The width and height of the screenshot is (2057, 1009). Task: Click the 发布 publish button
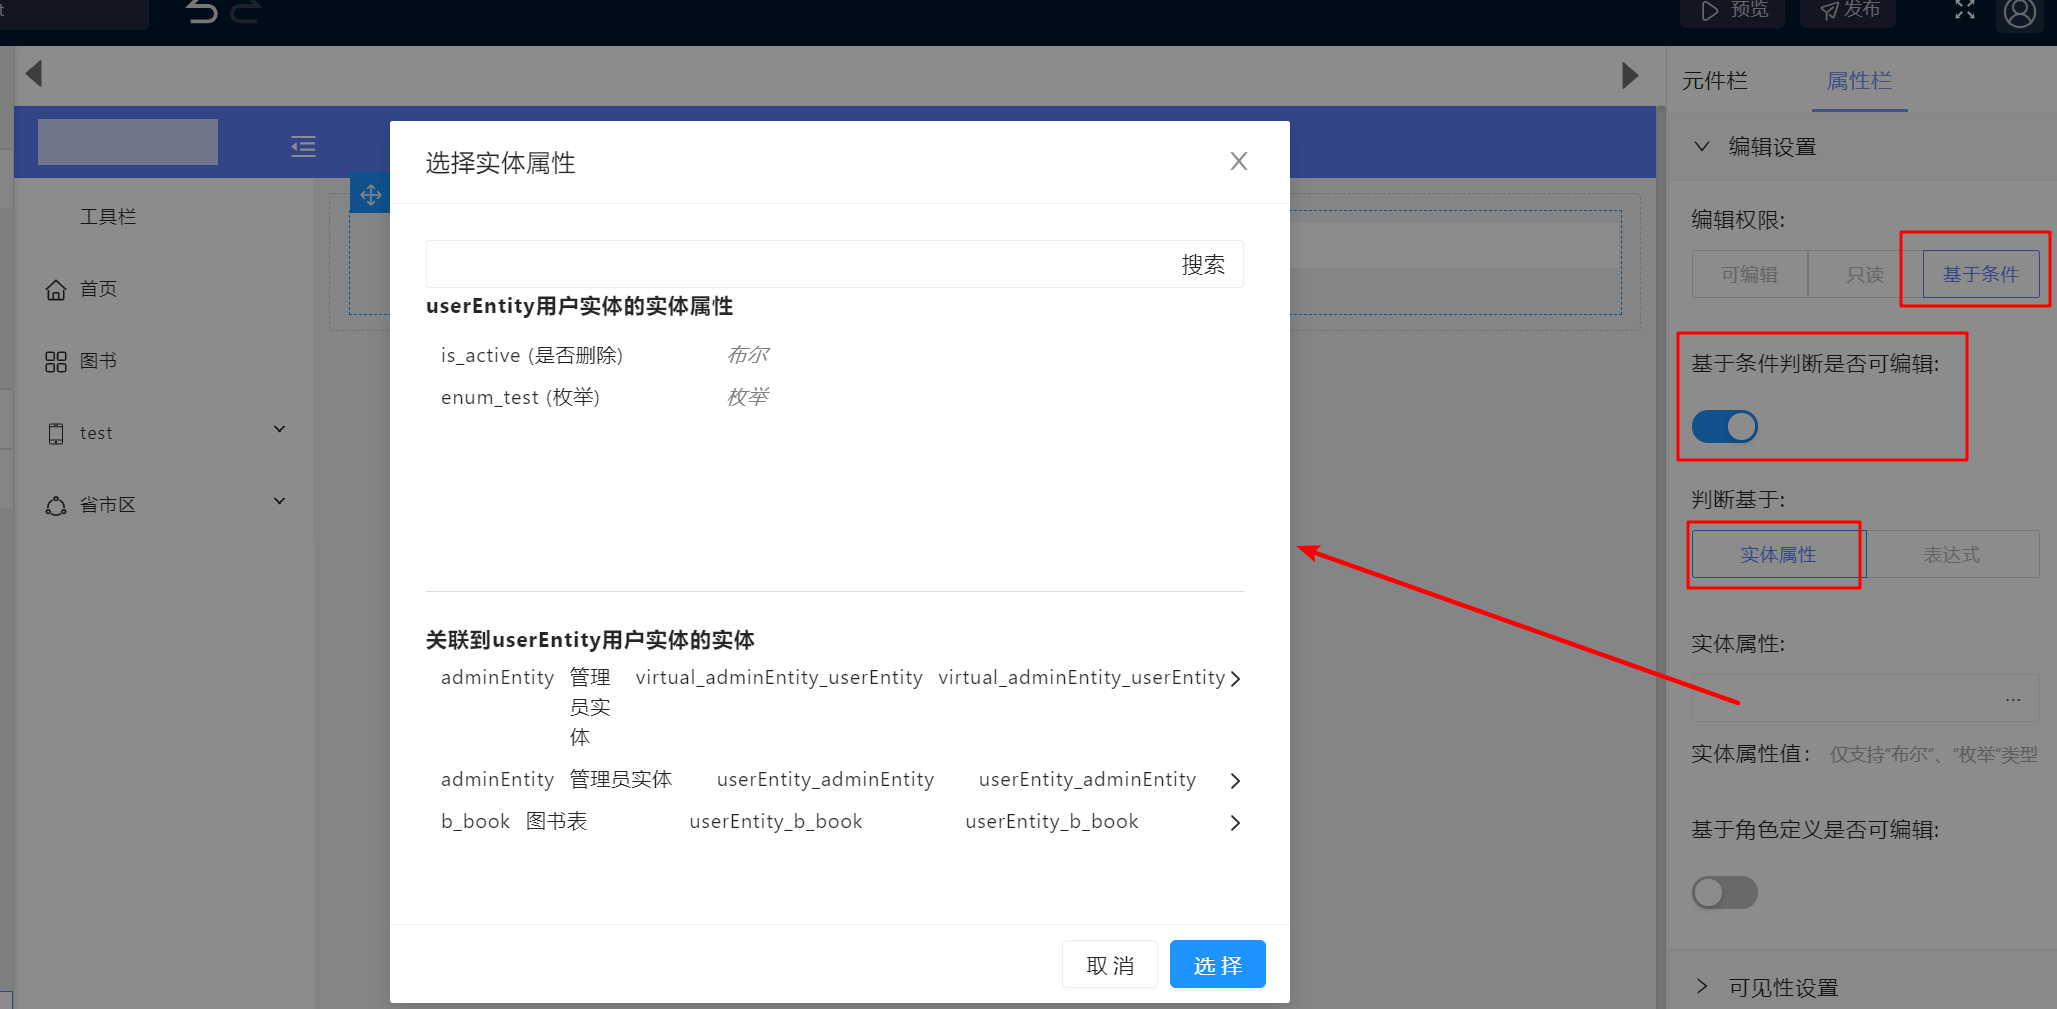pos(1849,11)
